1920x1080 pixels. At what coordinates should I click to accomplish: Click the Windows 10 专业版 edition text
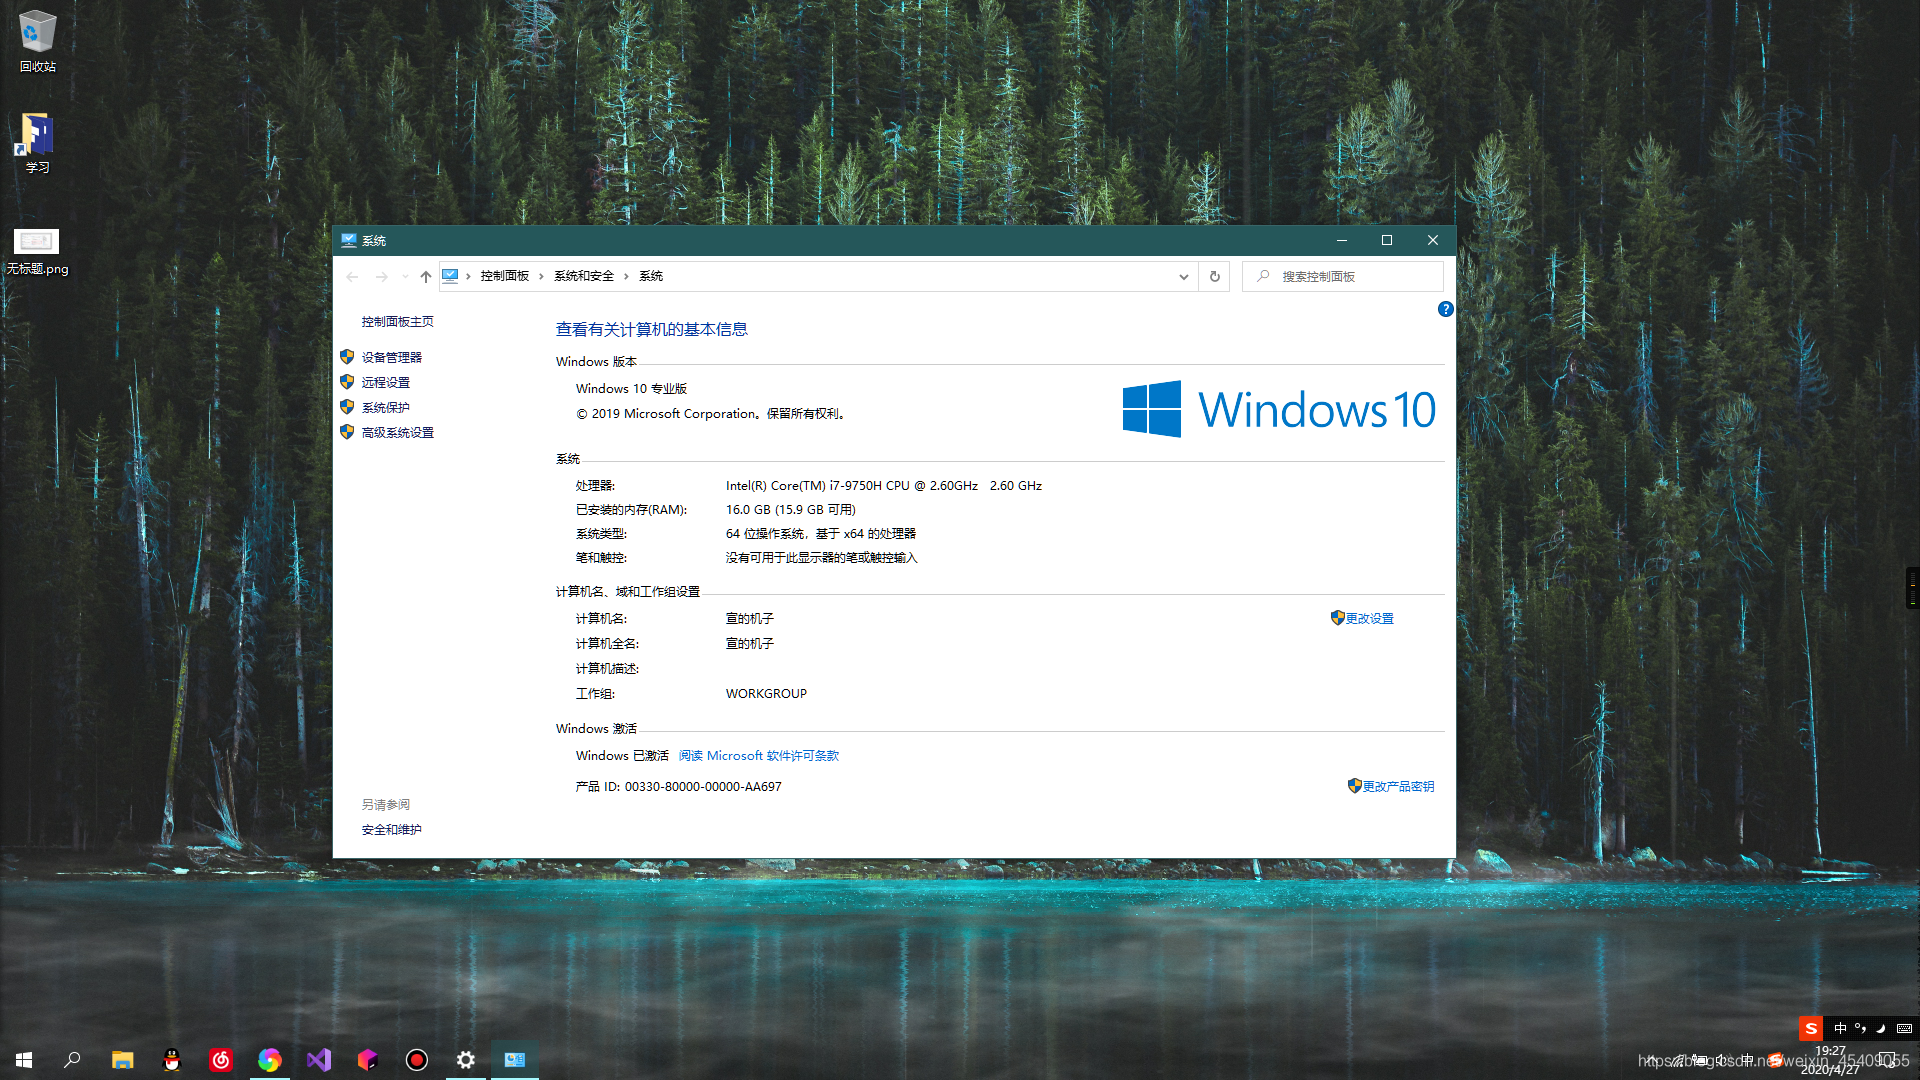(631, 388)
